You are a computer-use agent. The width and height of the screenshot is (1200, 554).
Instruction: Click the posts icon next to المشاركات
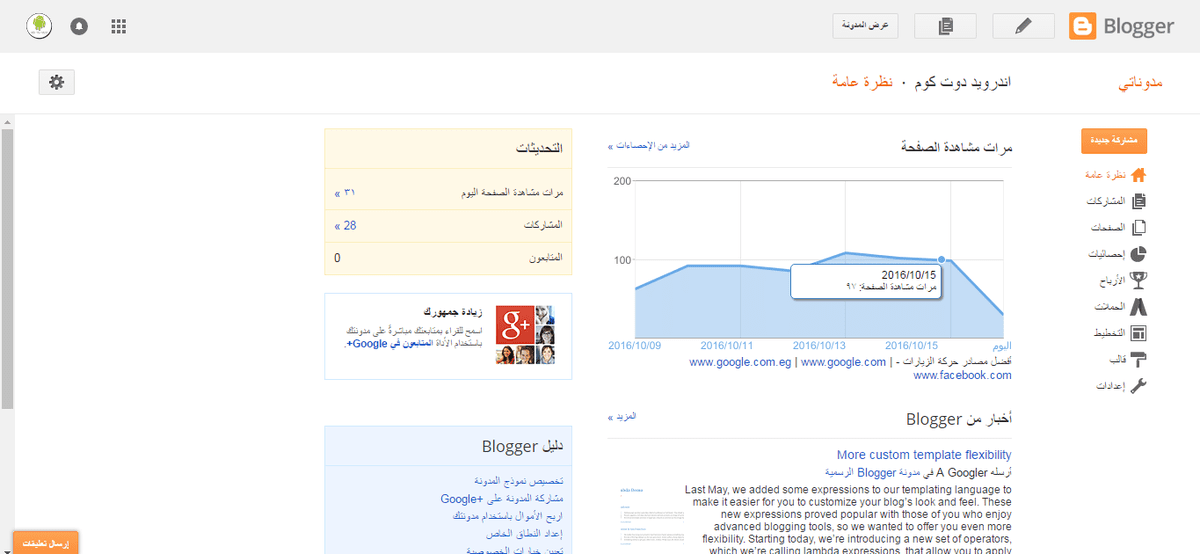pyautogui.click(x=1138, y=201)
